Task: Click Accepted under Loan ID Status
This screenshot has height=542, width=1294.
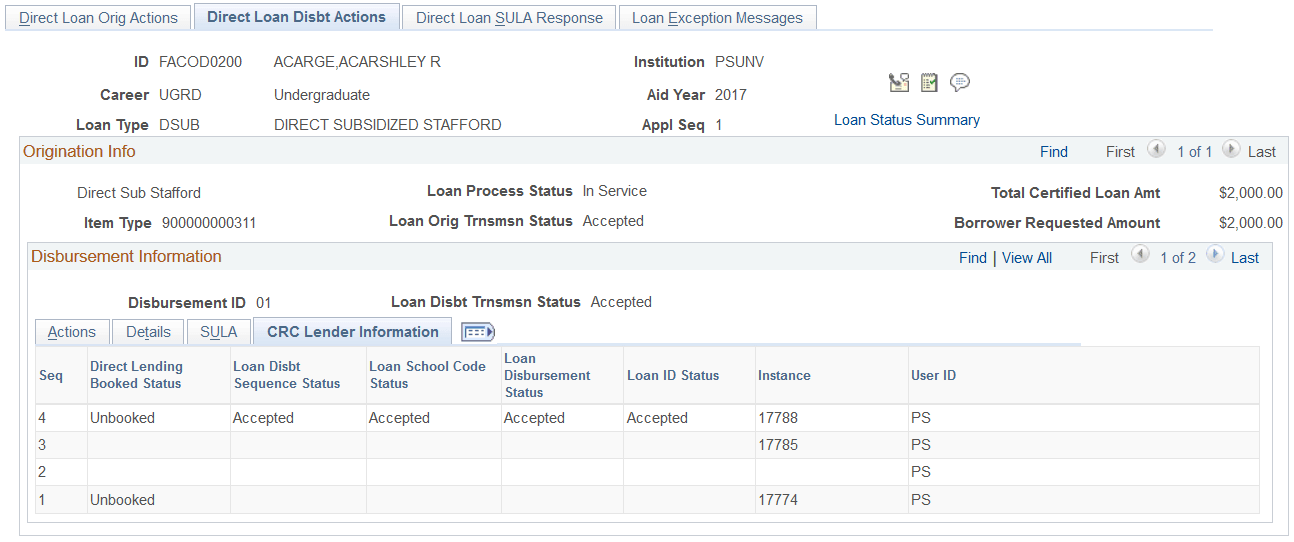Action: pyautogui.click(x=657, y=418)
